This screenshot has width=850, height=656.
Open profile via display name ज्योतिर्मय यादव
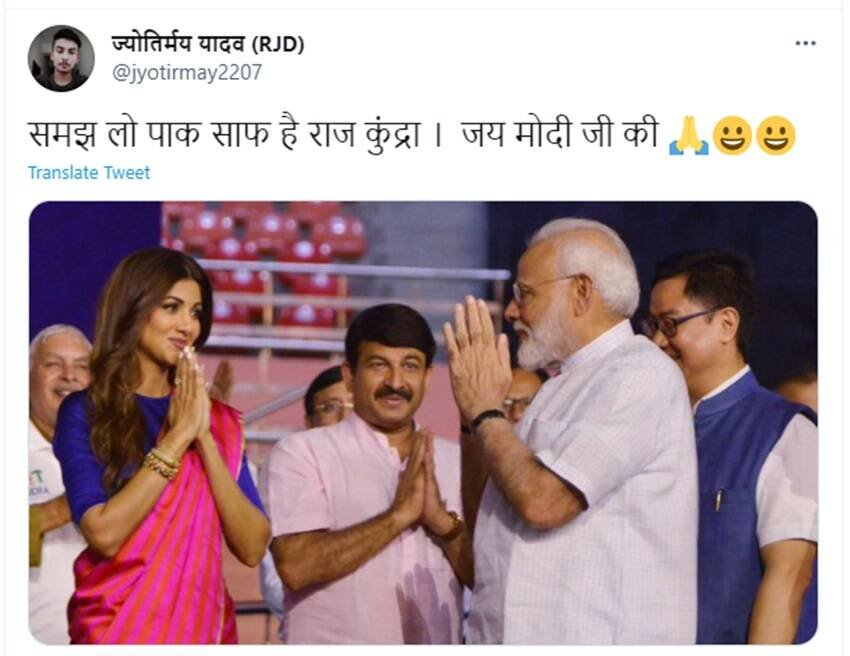click(178, 44)
